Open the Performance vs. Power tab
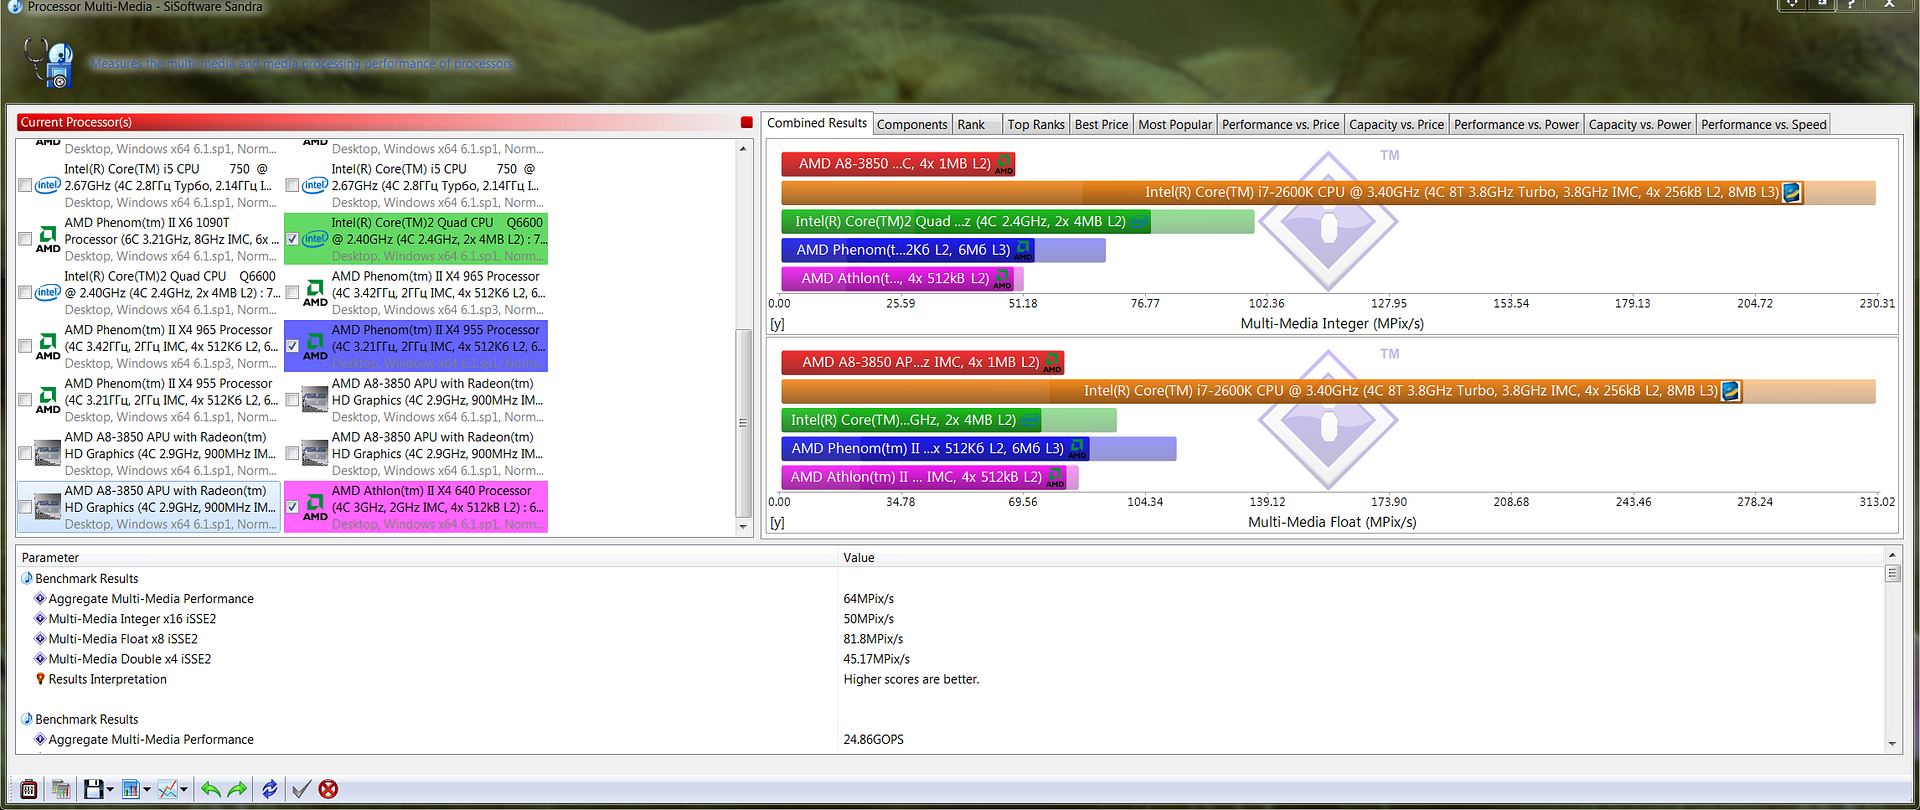Viewport: 1920px width, 810px height. click(1516, 124)
